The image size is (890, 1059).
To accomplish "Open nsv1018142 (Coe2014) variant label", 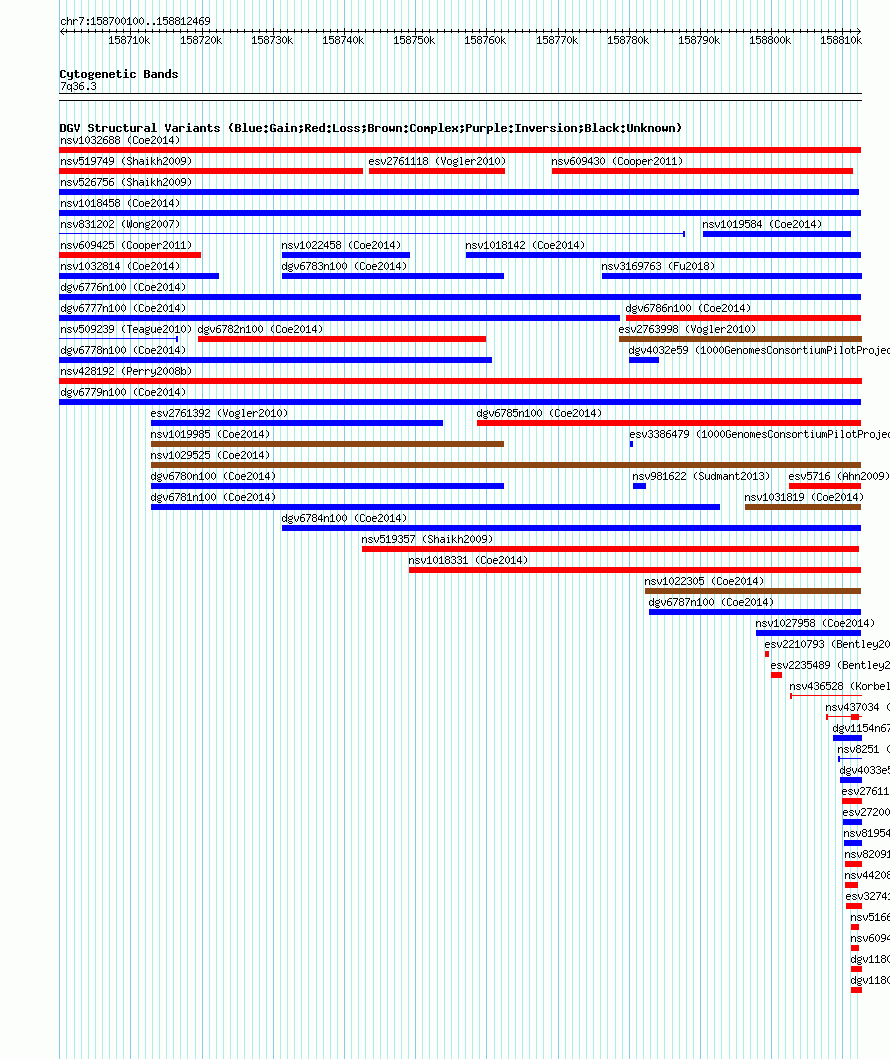I will point(525,245).
